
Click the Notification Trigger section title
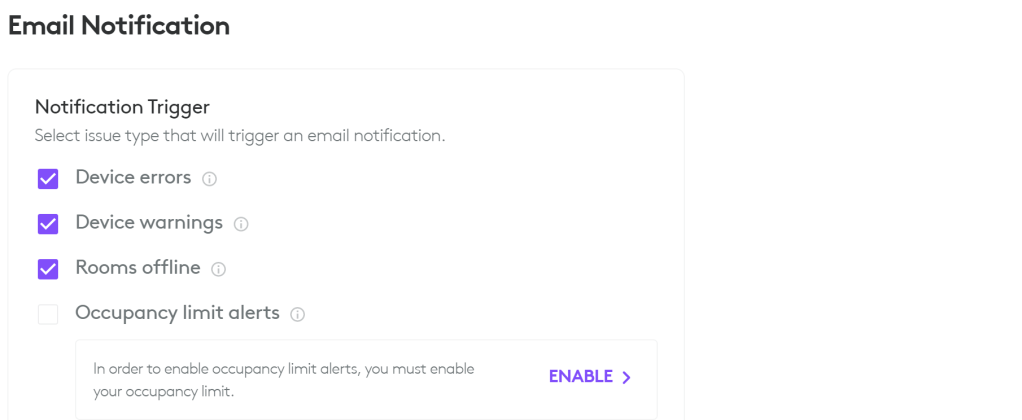point(122,106)
